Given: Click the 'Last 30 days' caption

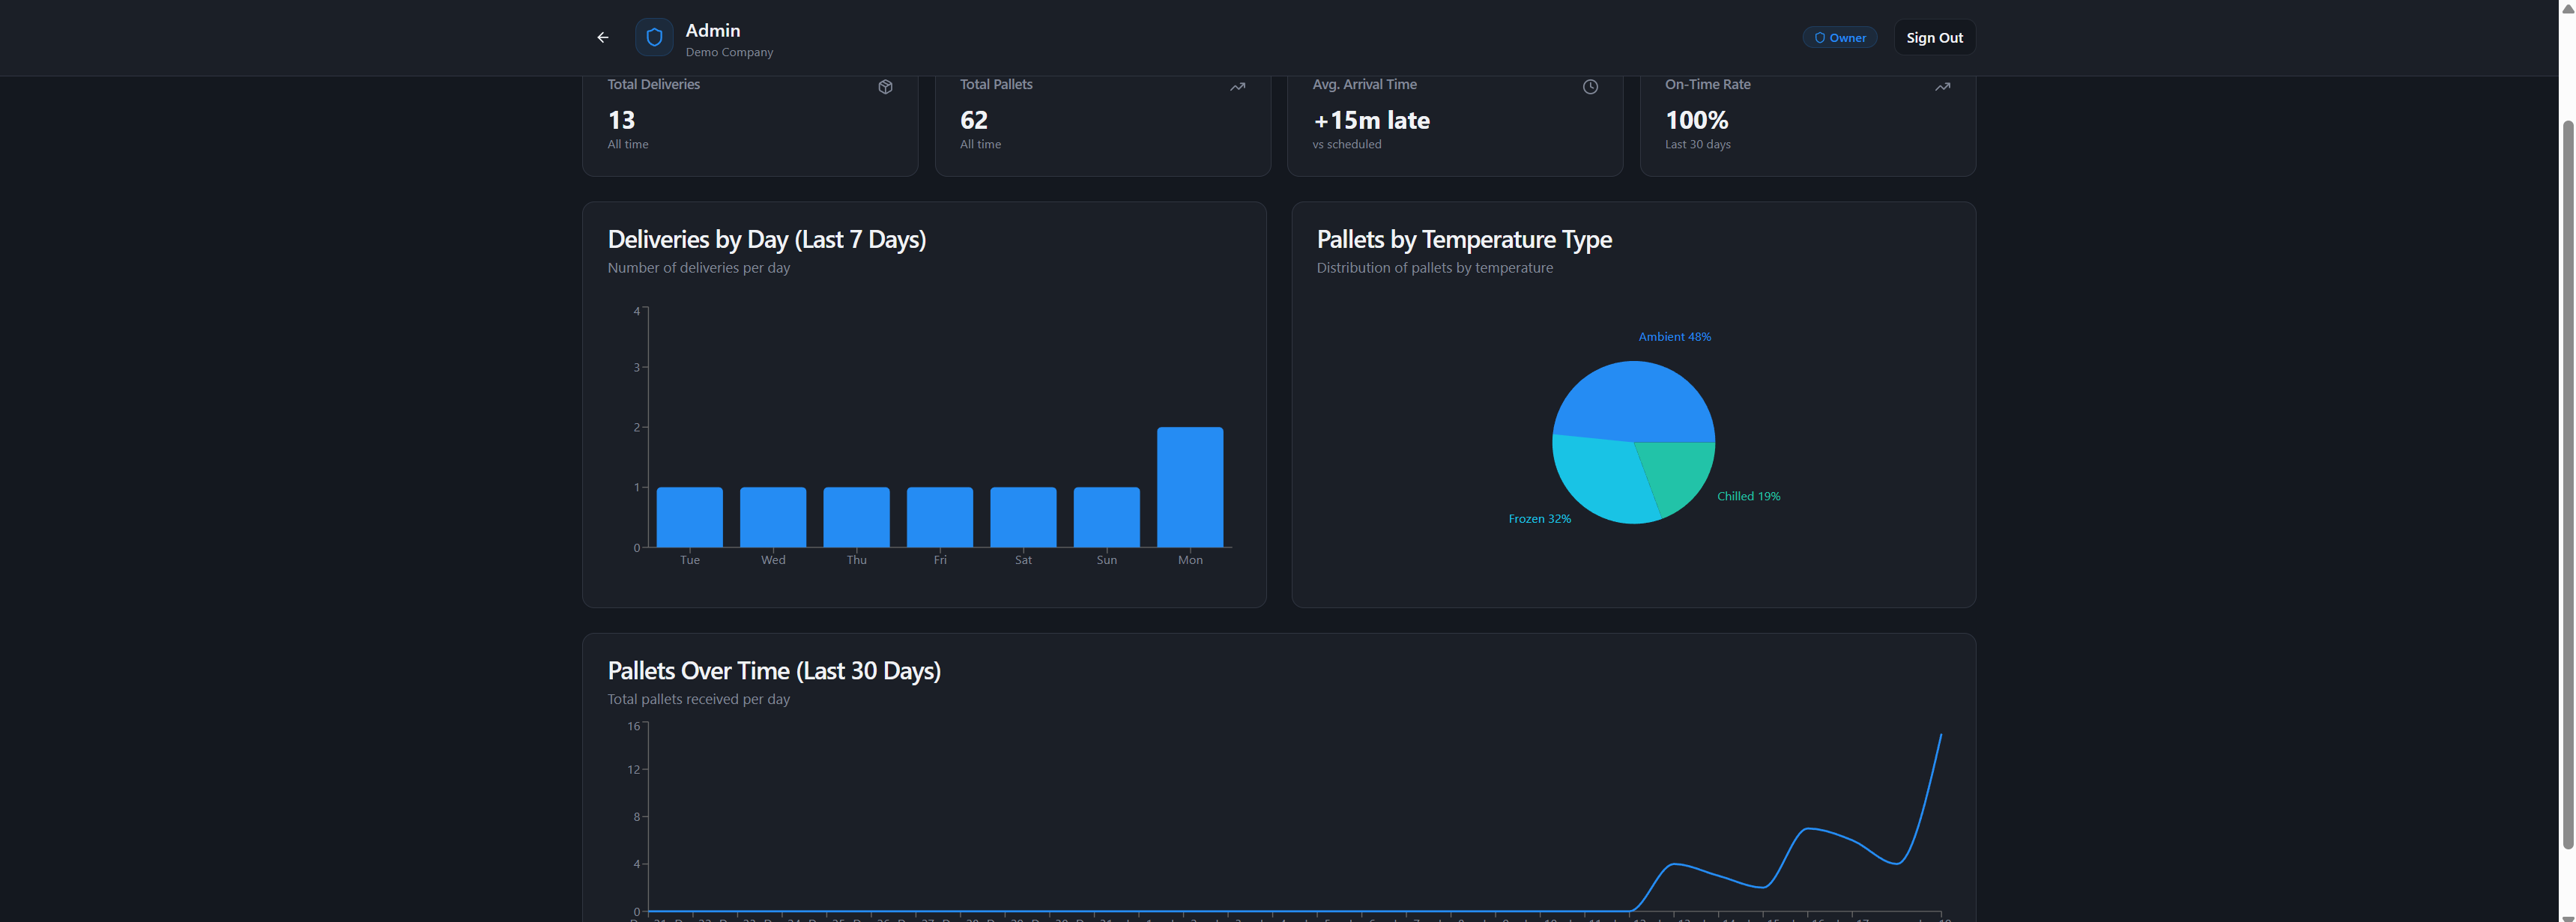Looking at the screenshot, I should (1697, 144).
